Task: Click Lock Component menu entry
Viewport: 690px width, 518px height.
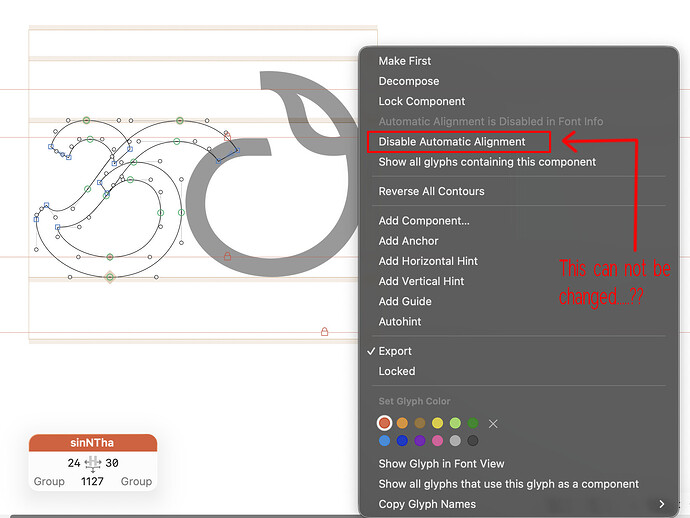Action: point(422,101)
